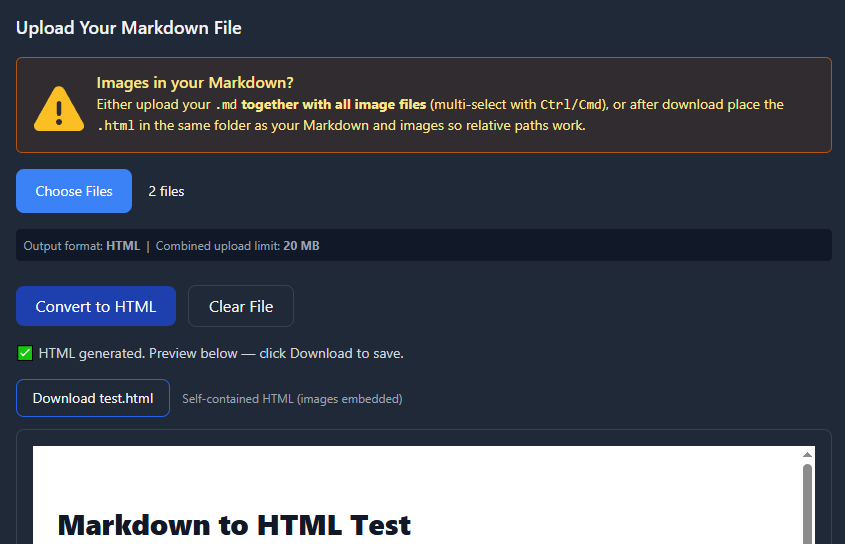The width and height of the screenshot is (845, 544).
Task: Click the "Upload Your Markdown File" heading
Action: pyautogui.click(x=129, y=28)
